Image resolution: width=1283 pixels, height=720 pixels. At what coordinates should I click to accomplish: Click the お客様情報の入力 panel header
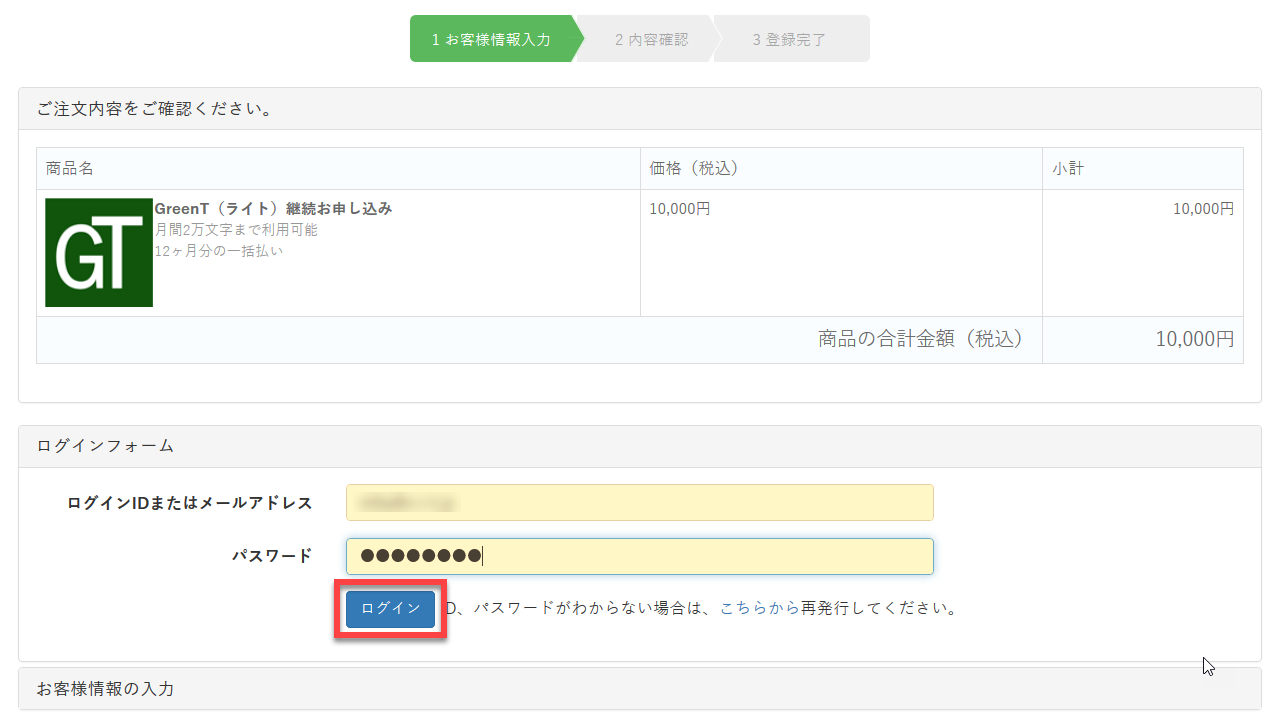pyautogui.click(x=106, y=689)
